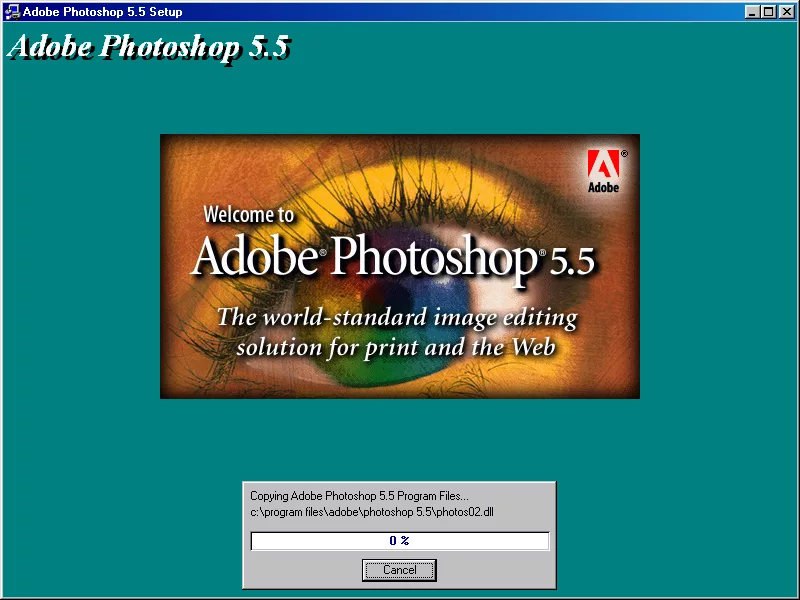Click the 0% installation progress bar
Image resolution: width=800 pixels, height=600 pixels.
(x=400, y=541)
